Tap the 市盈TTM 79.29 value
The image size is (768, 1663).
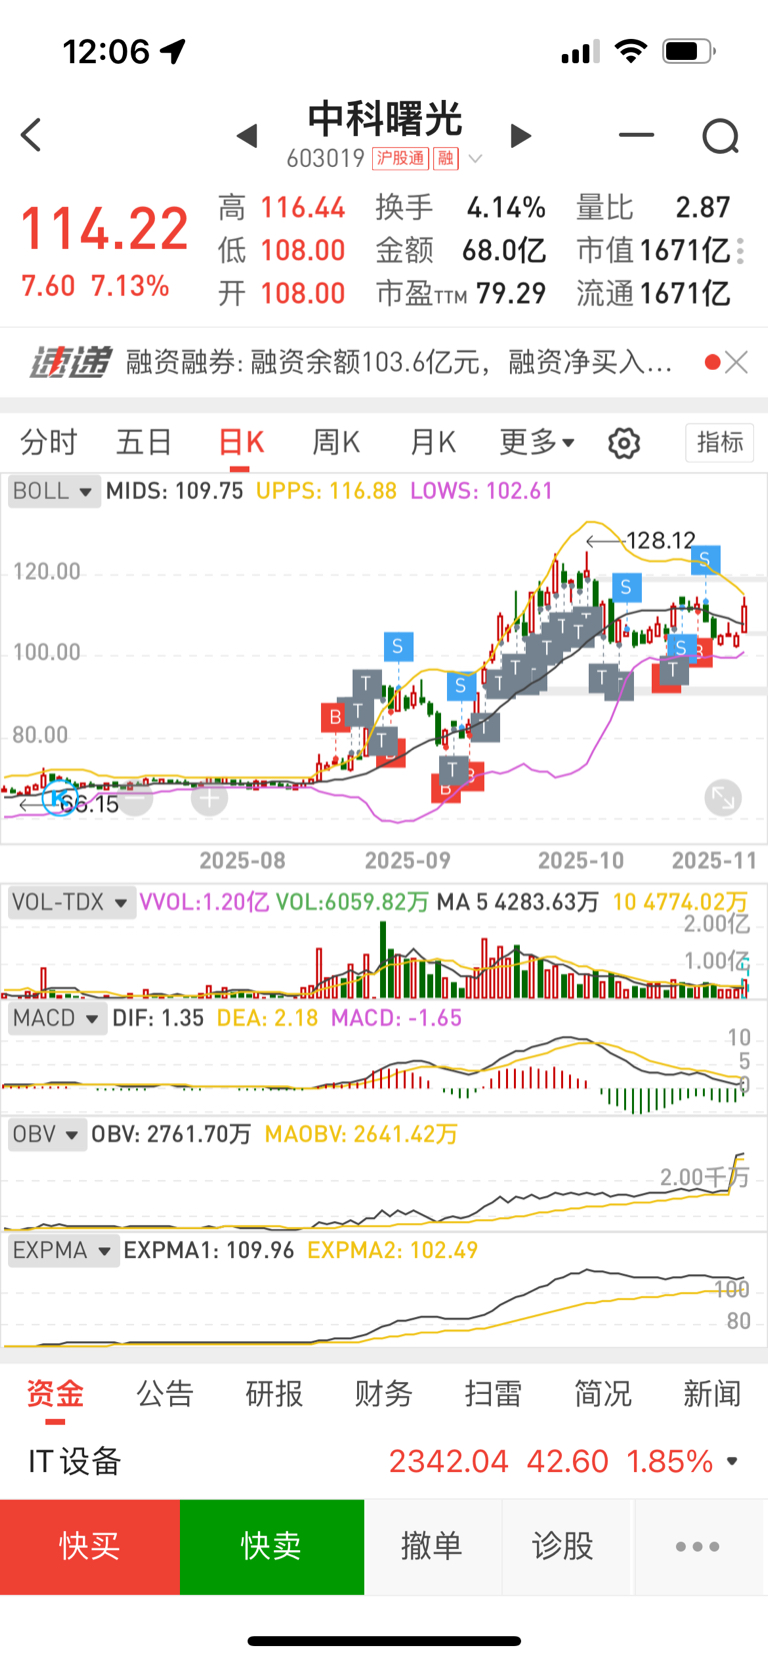[511, 294]
